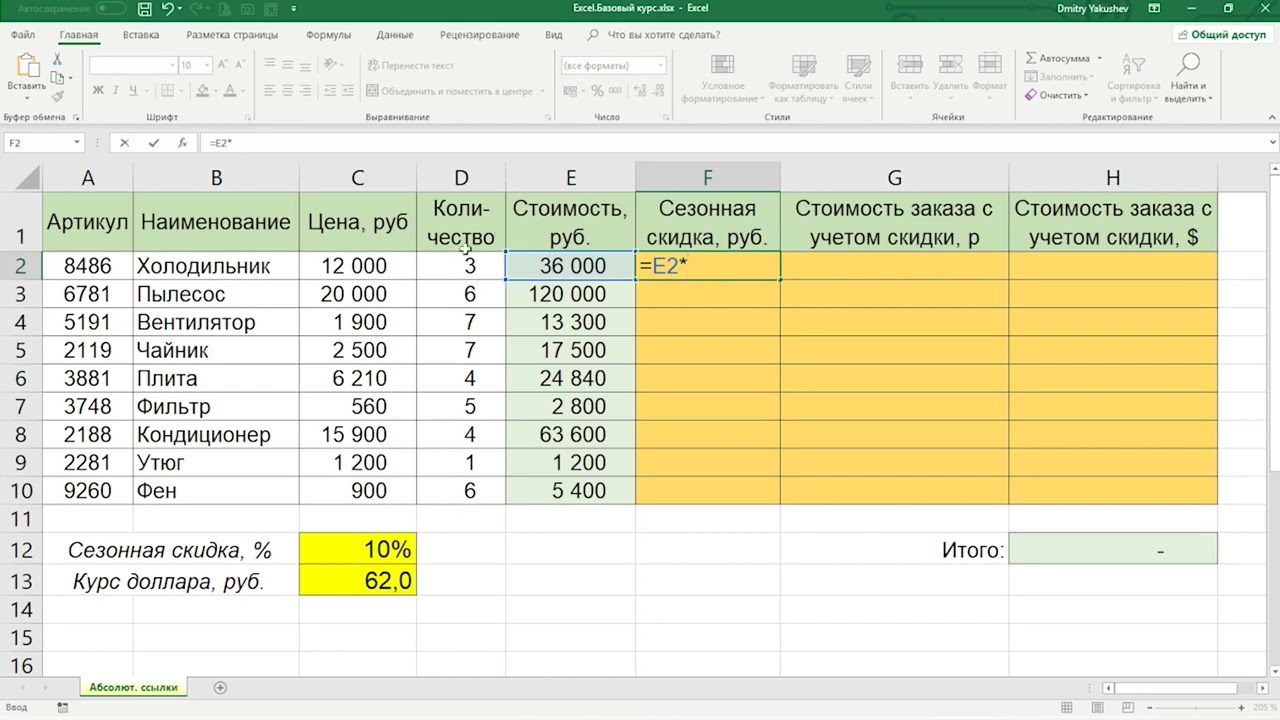1280x720 pixels.
Task: Open the Name Box dropdown
Action: click(x=77, y=143)
